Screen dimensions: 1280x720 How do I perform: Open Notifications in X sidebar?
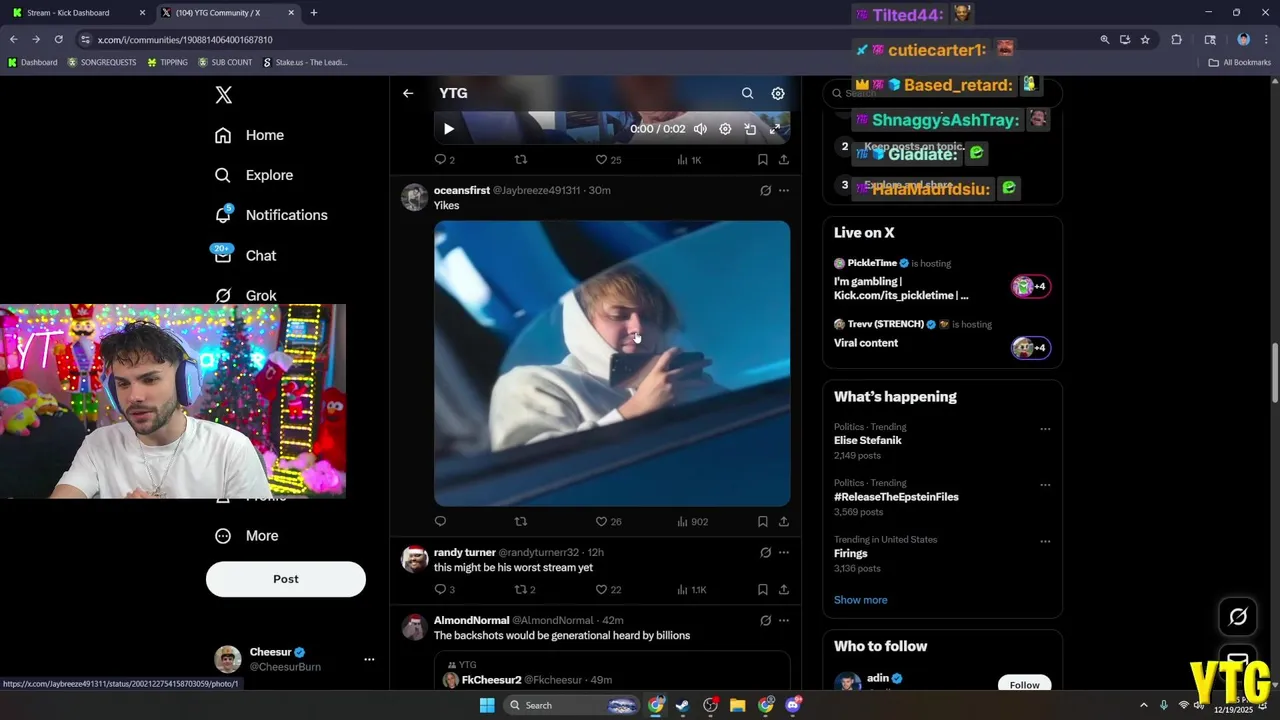pos(271,215)
